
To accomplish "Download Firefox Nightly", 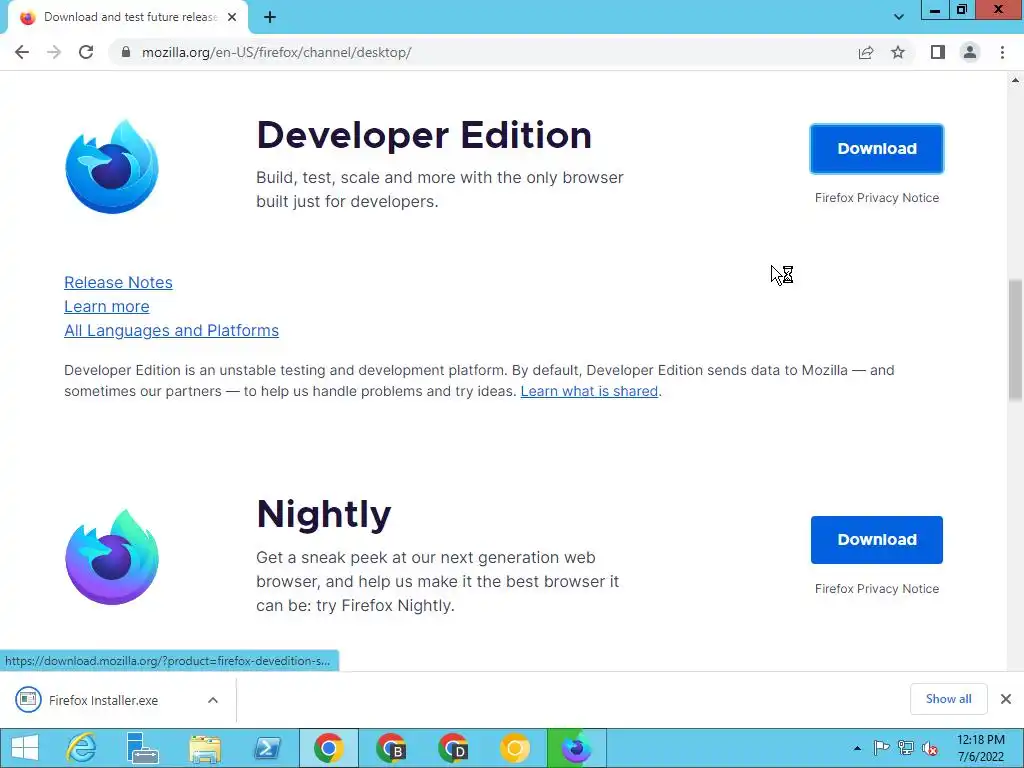I will tap(876, 539).
